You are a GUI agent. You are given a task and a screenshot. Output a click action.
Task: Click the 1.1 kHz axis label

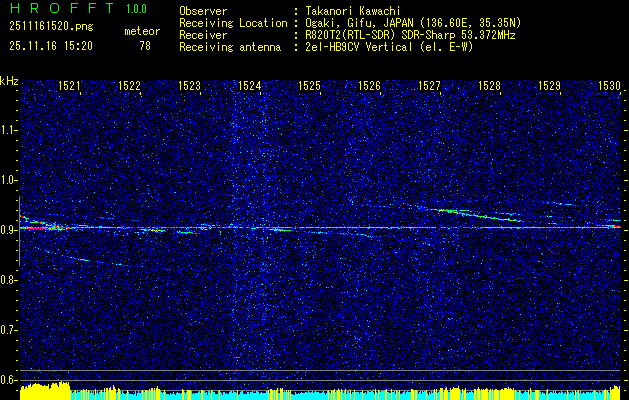8,130
